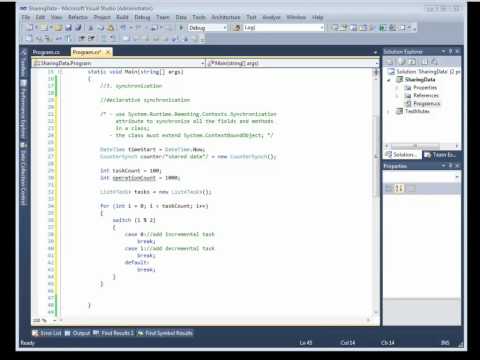Screen dimensions: 480x360
Task: Open the Edit menu
Action: (40, 17)
